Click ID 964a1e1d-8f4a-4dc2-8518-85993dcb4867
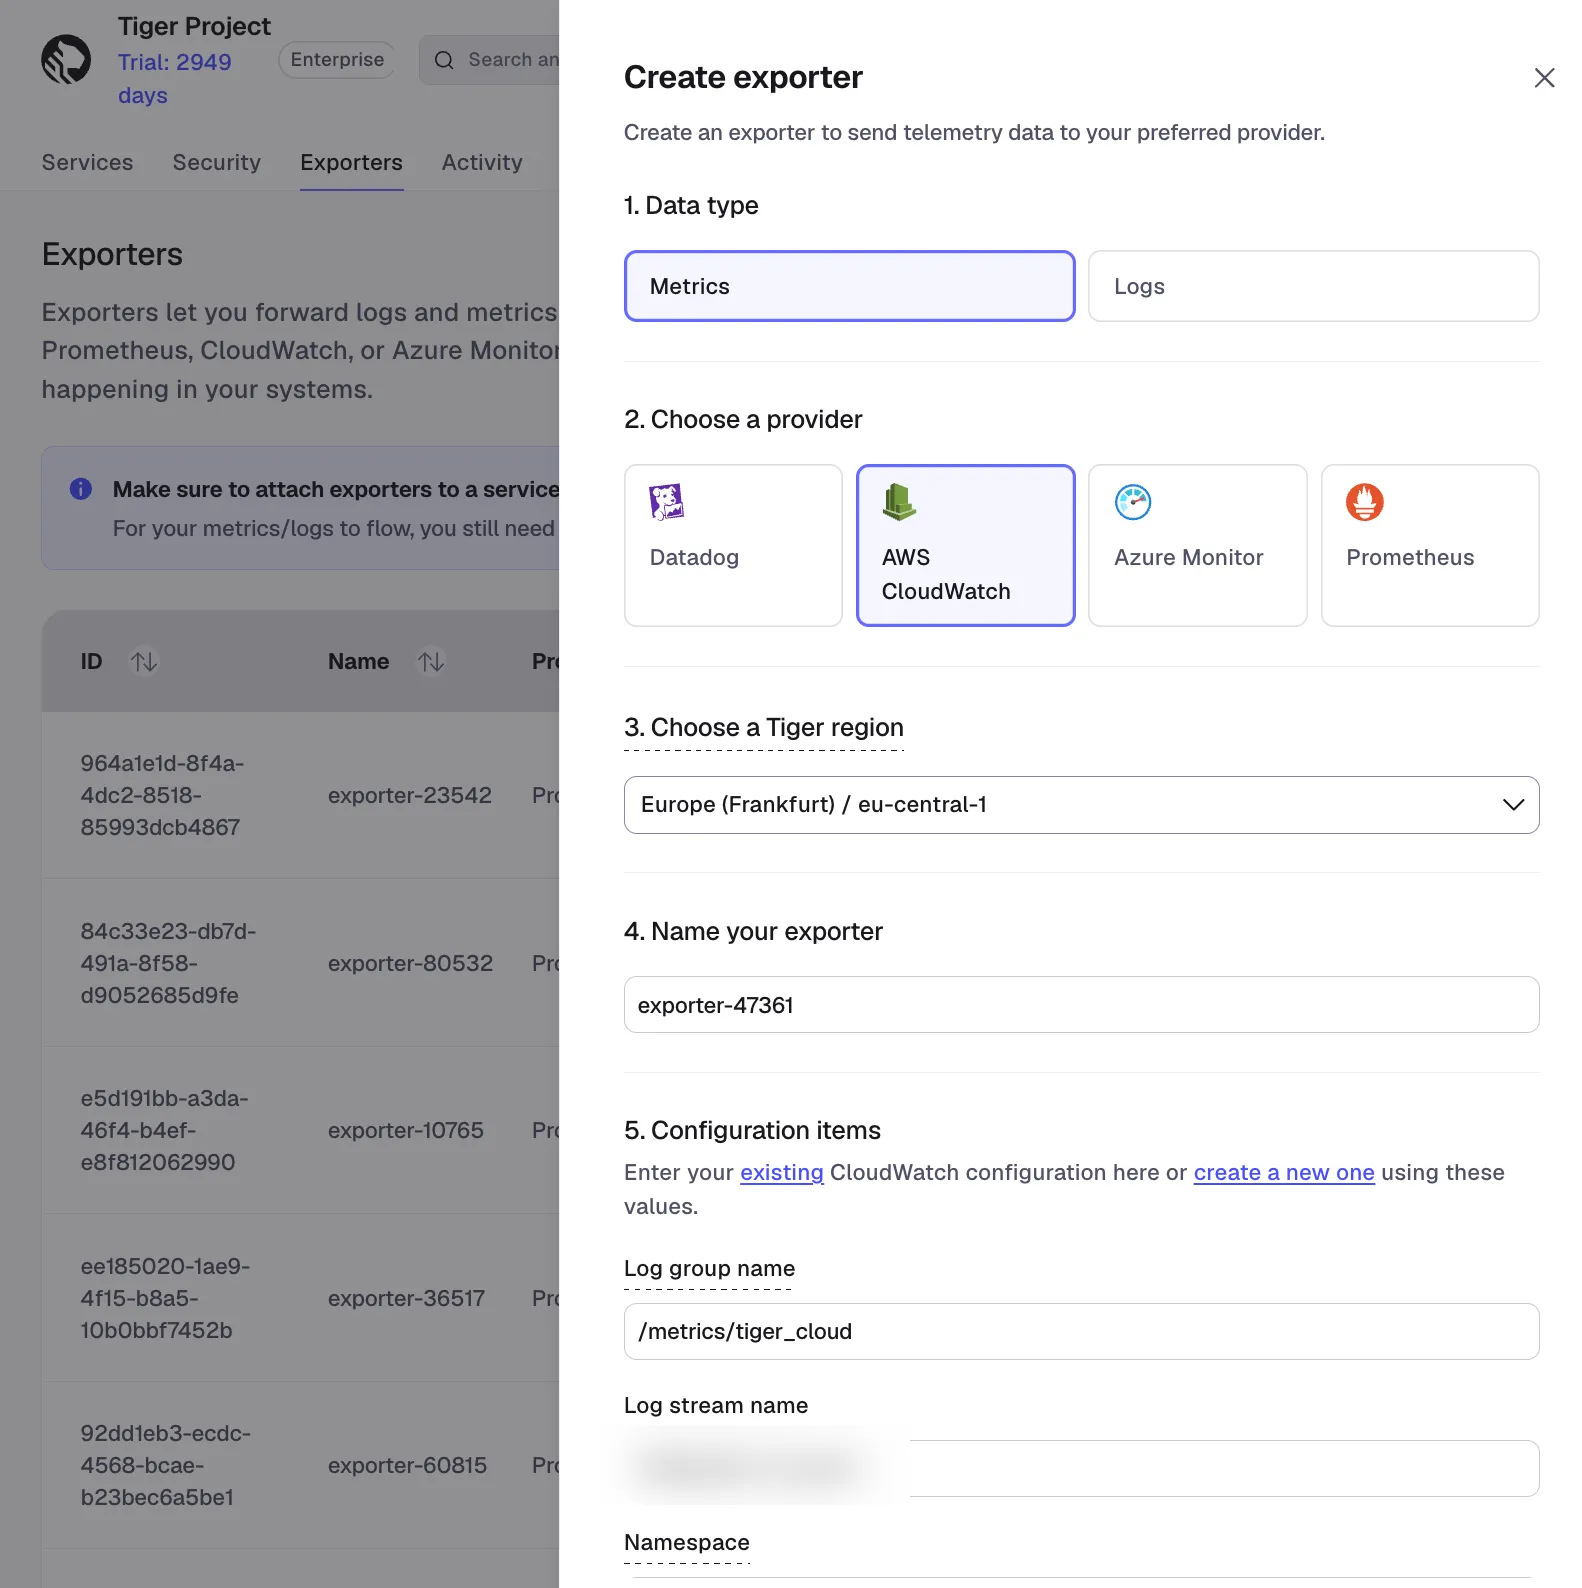Image resolution: width=1582 pixels, height=1588 pixels. (x=162, y=796)
